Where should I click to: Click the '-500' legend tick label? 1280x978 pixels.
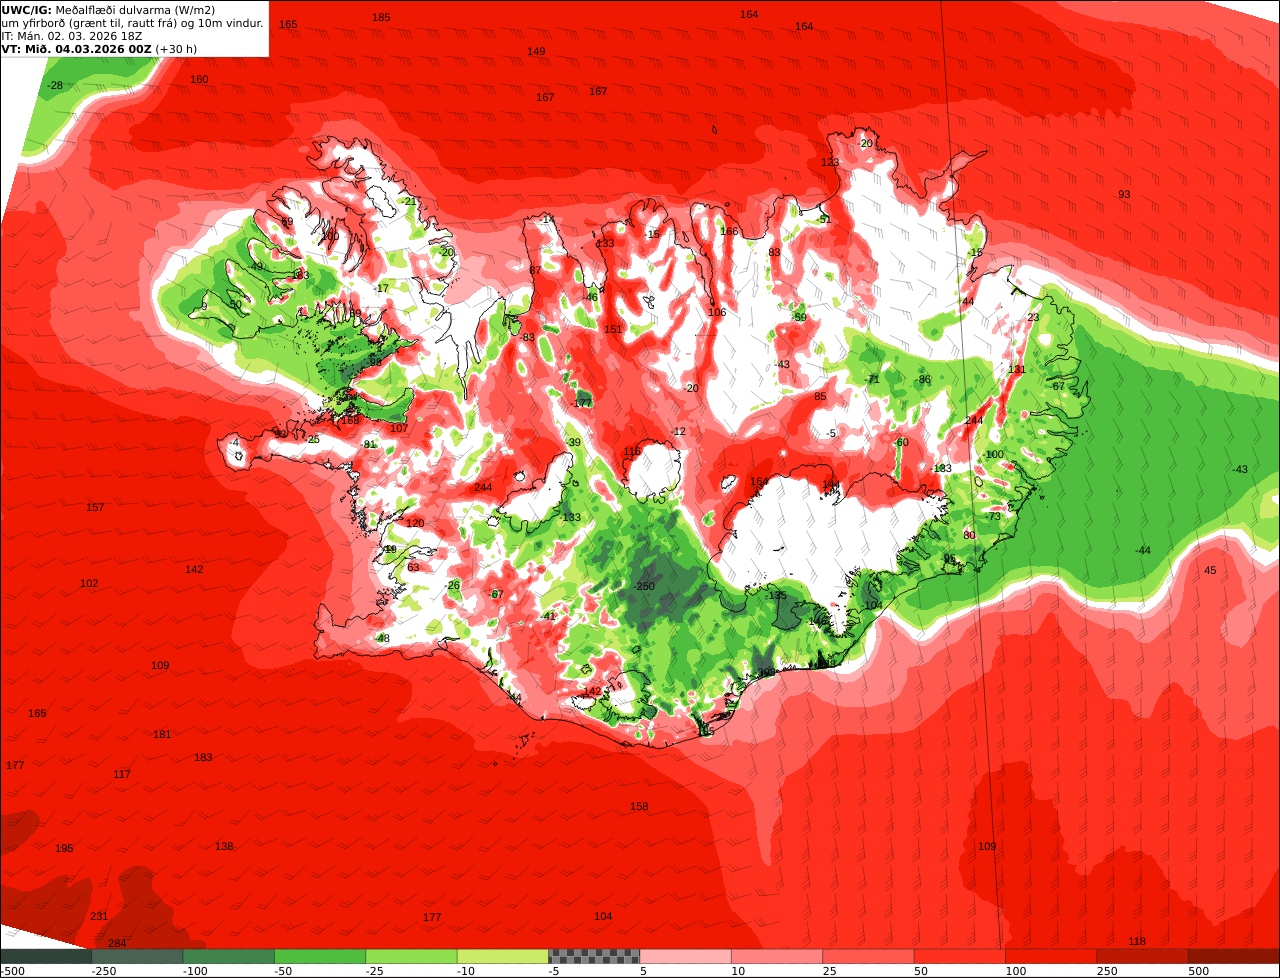(x=12, y=971)
